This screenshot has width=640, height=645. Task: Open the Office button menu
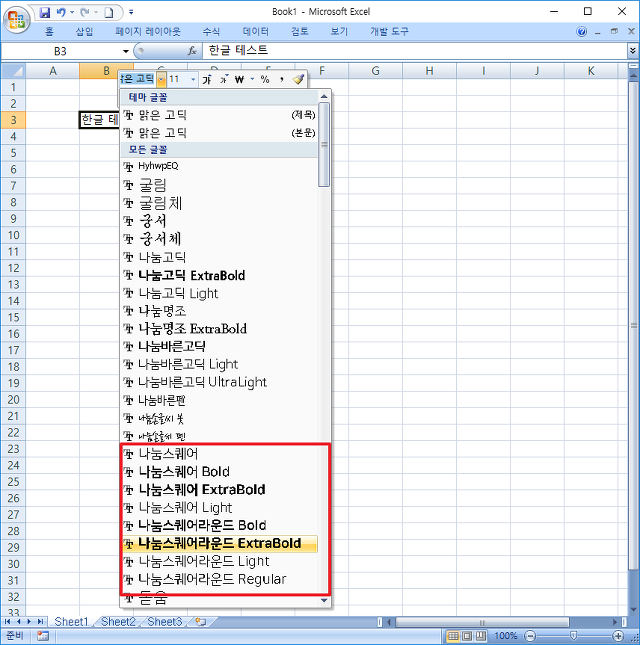(16, 19)
